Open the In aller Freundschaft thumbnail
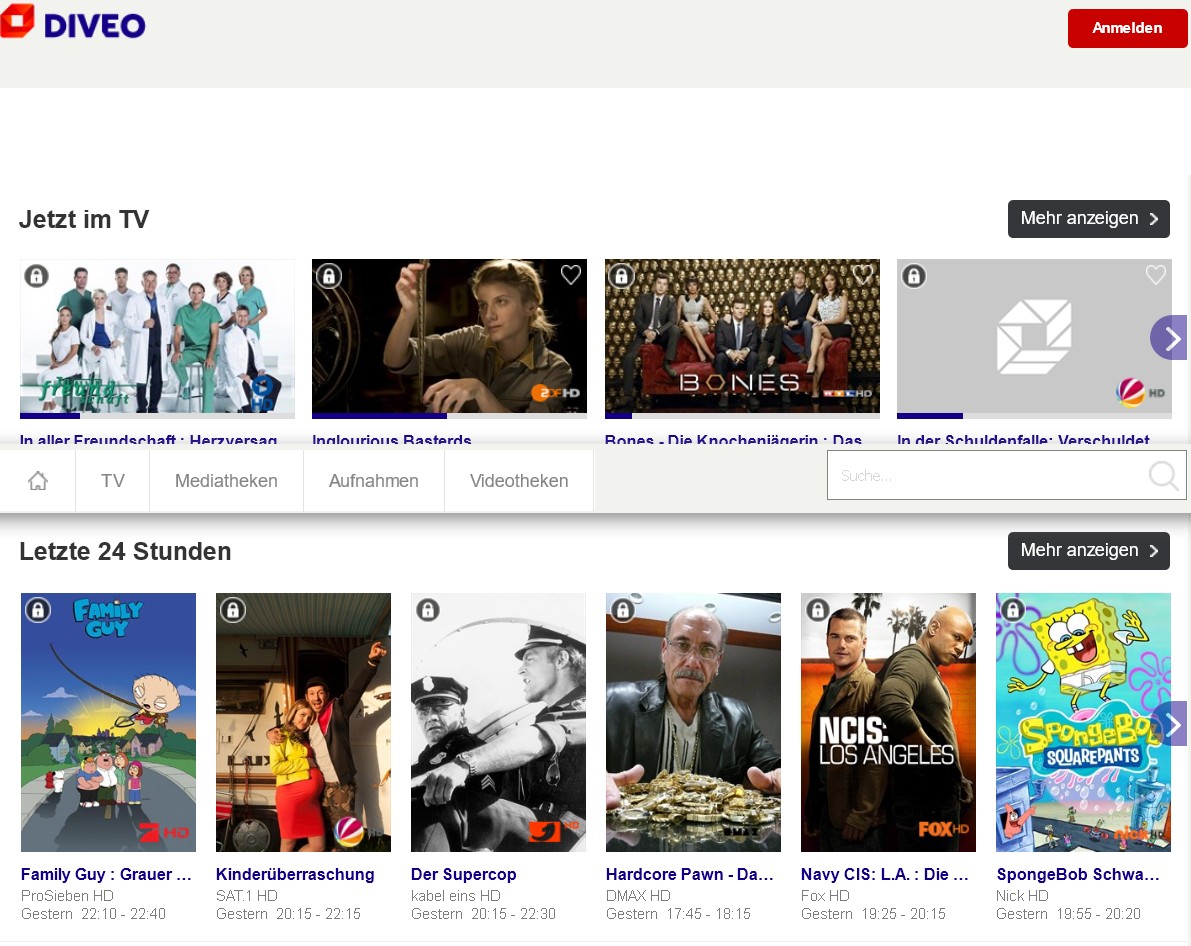 (157, 336)
